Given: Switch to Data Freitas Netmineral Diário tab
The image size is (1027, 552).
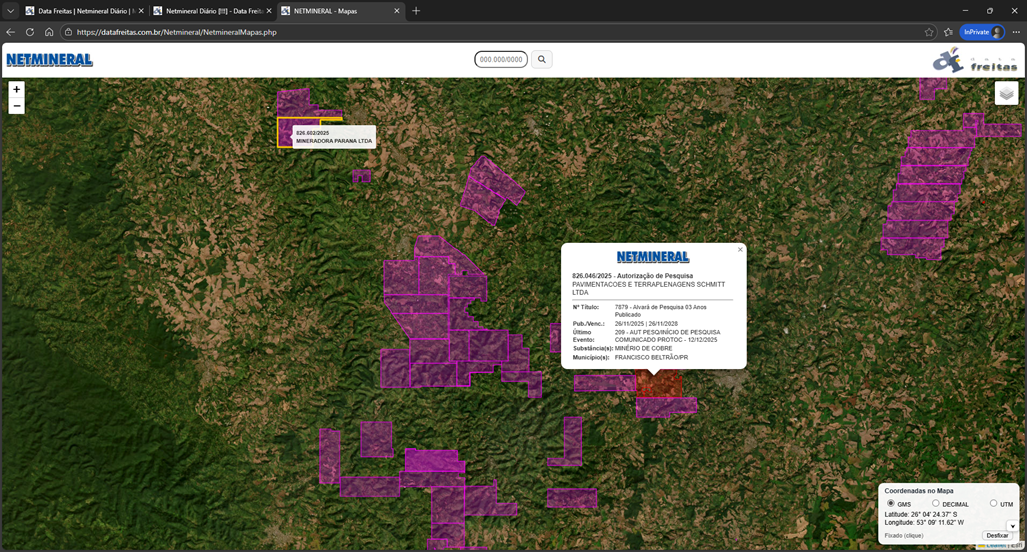Looking at the screenshot, I should [80, 11].
